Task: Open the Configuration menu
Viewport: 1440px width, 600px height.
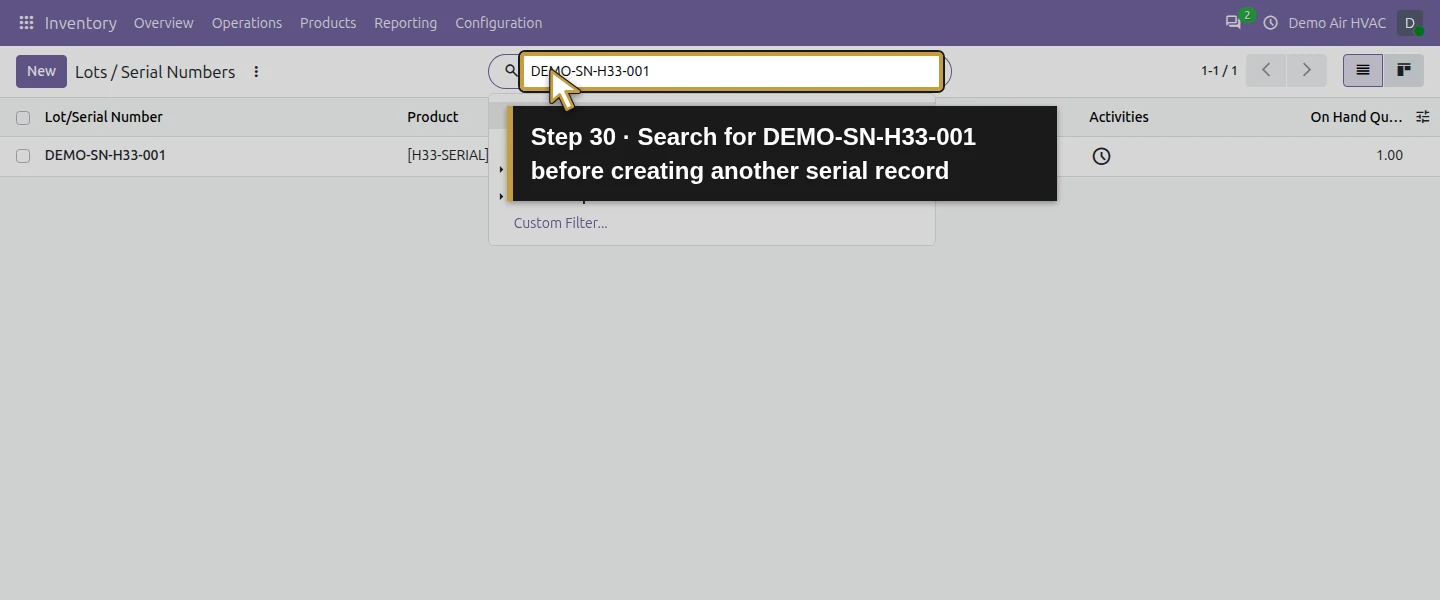Action: (x=499, y=22)
